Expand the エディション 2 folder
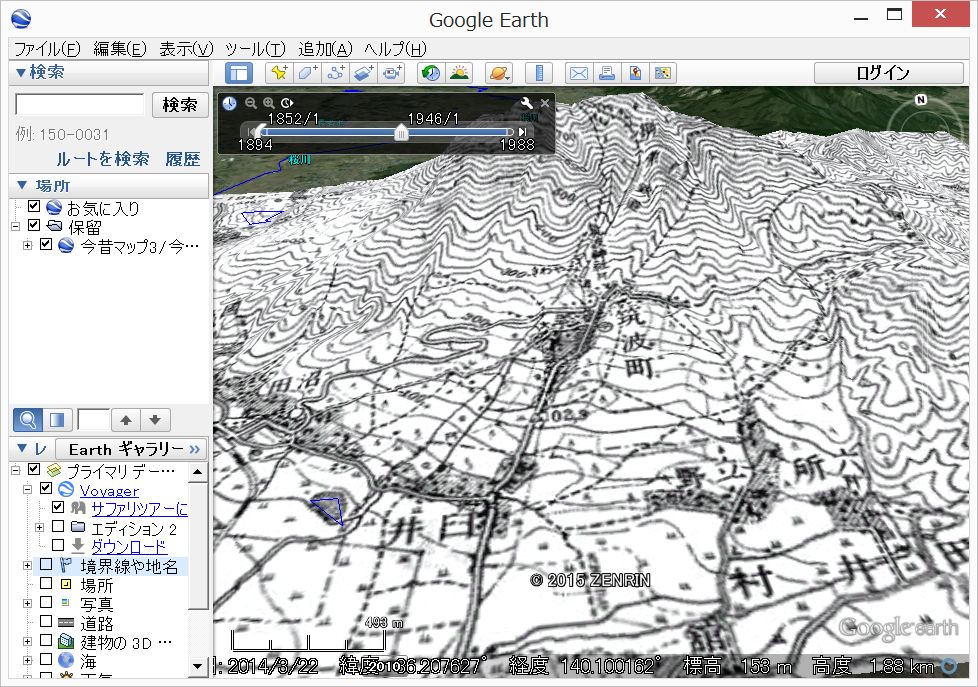The width and height of the screenshot is (978, 687). tap(39, 528)
